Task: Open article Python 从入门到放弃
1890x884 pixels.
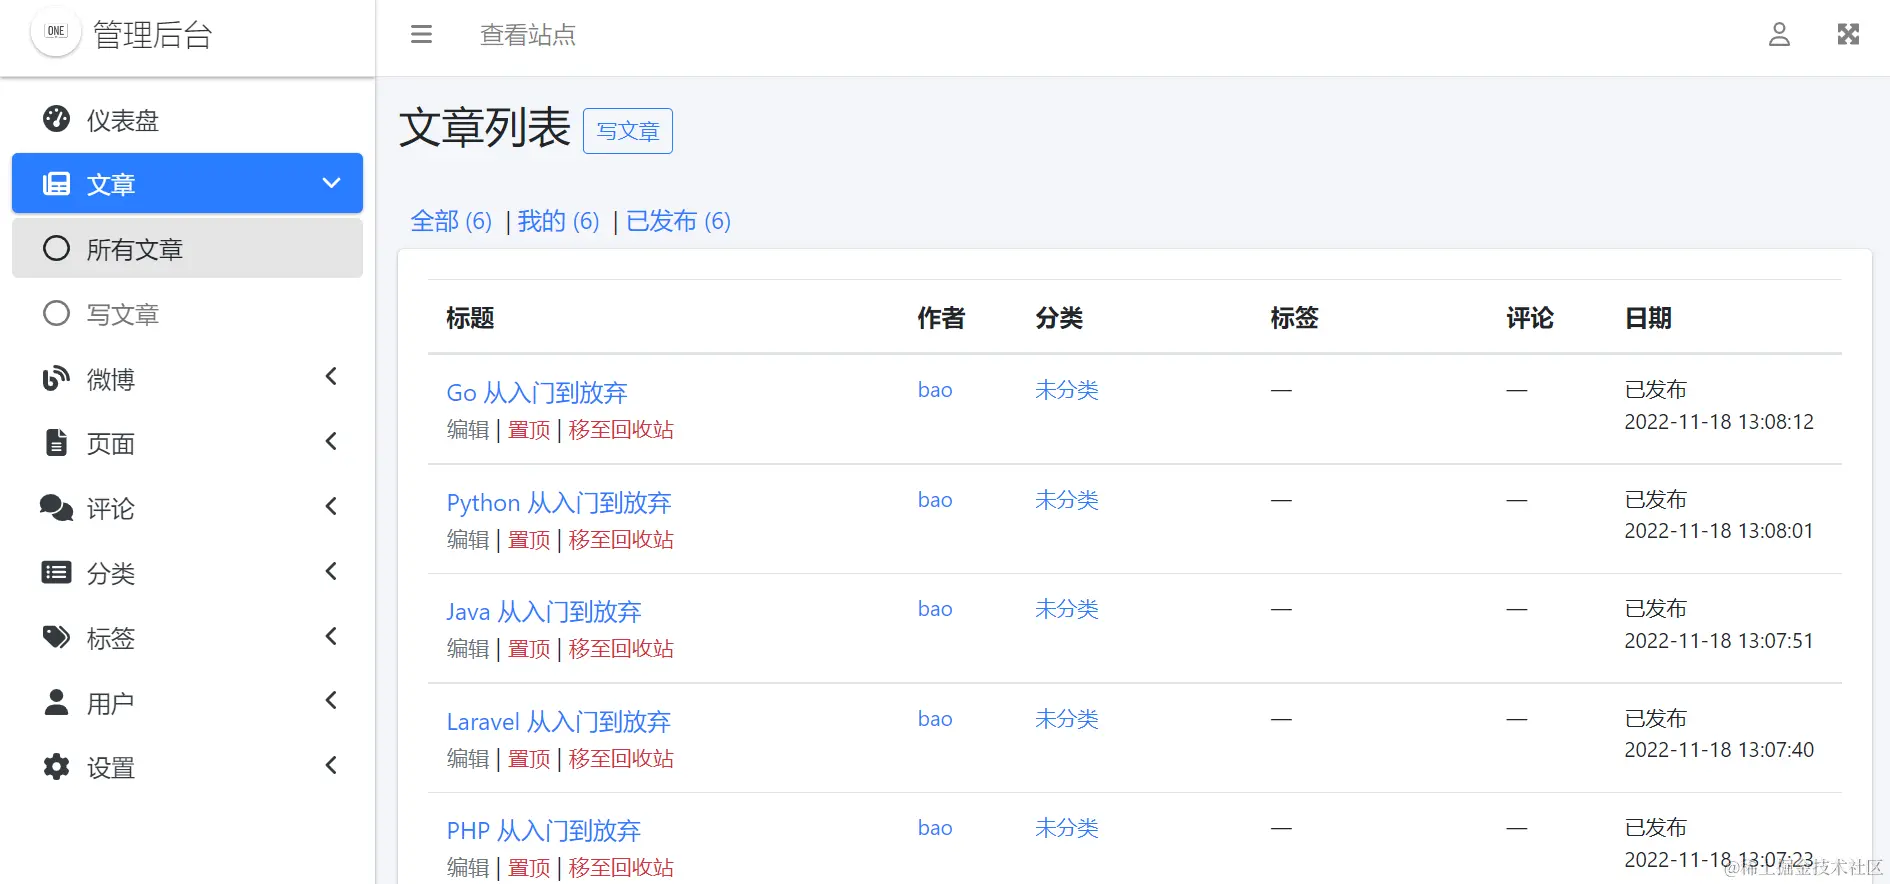Action: (559, 503)
